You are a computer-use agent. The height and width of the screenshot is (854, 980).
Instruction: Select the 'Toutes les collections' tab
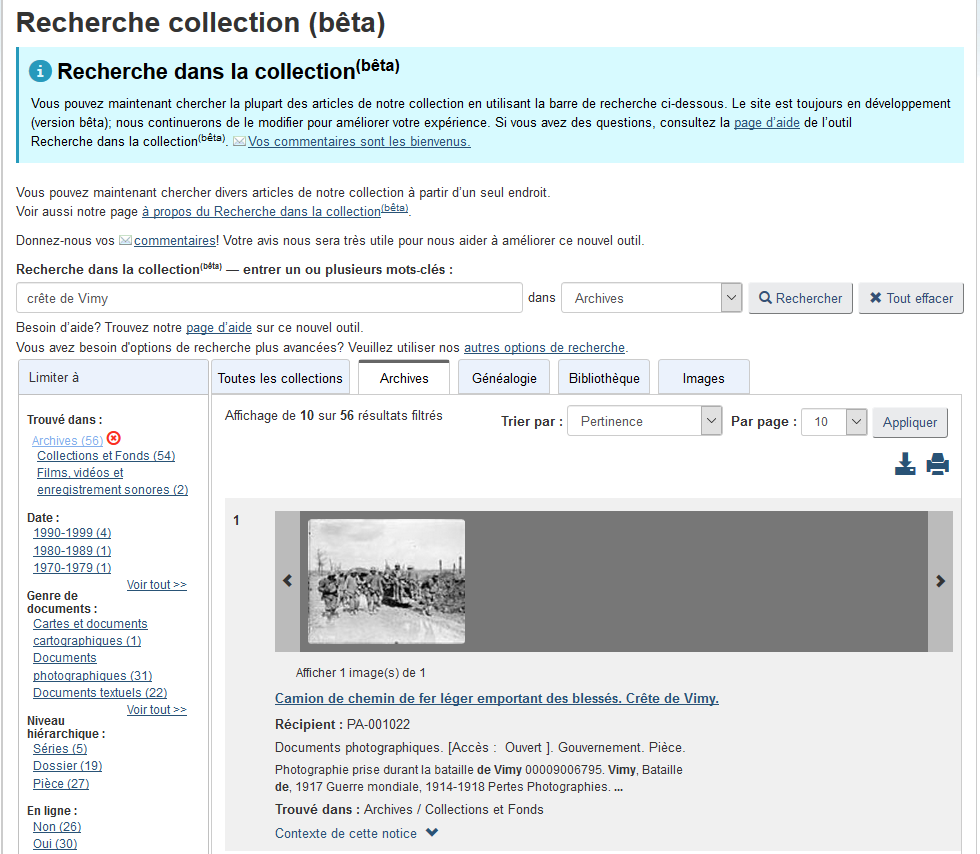coord(280,378)
